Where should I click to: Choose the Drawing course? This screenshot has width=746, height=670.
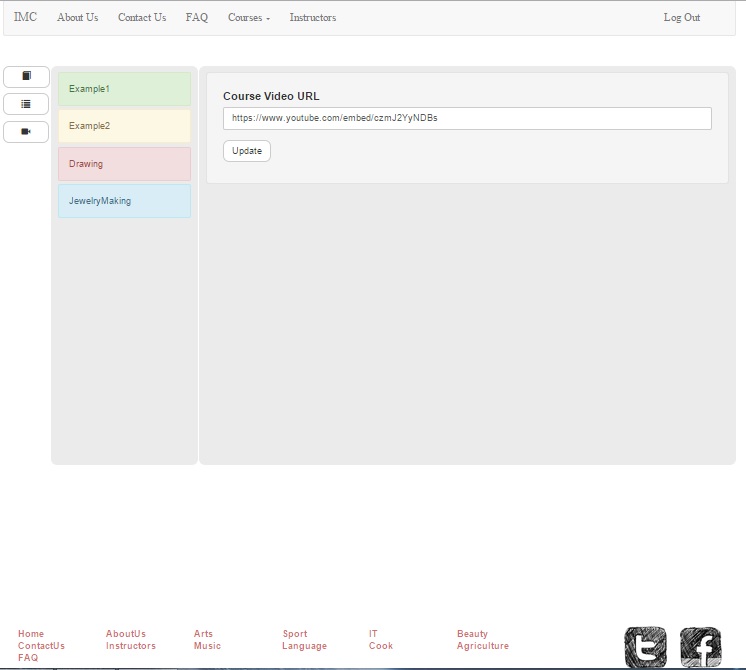pyautogui.click(x=124, y=164)
